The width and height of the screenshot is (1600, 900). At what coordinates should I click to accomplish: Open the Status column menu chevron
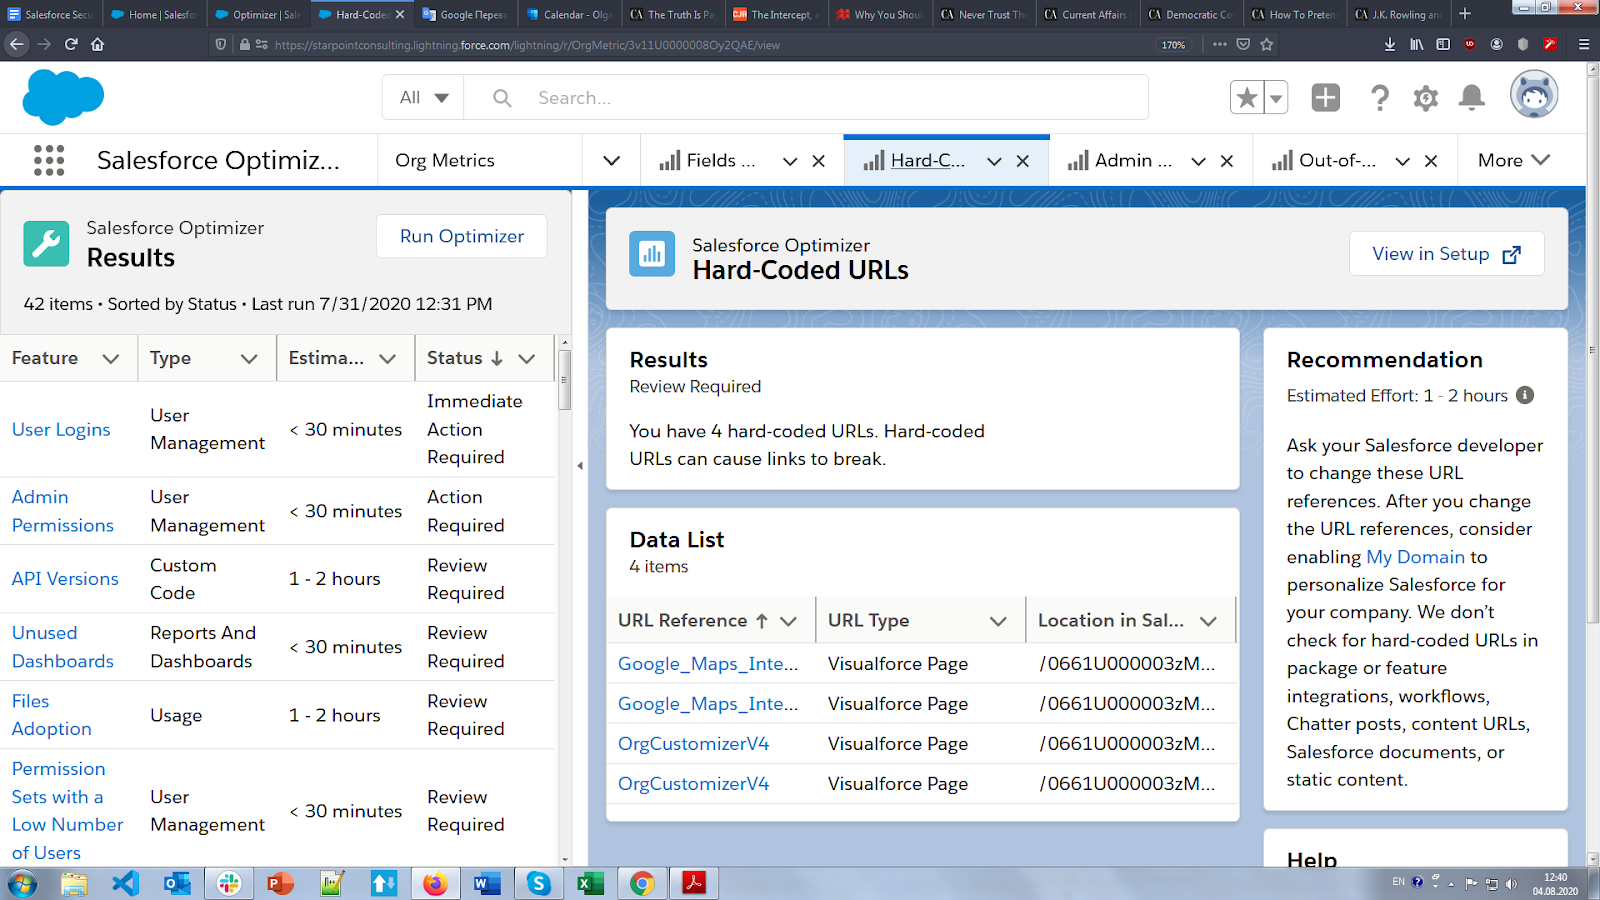(x=527, y=358)
